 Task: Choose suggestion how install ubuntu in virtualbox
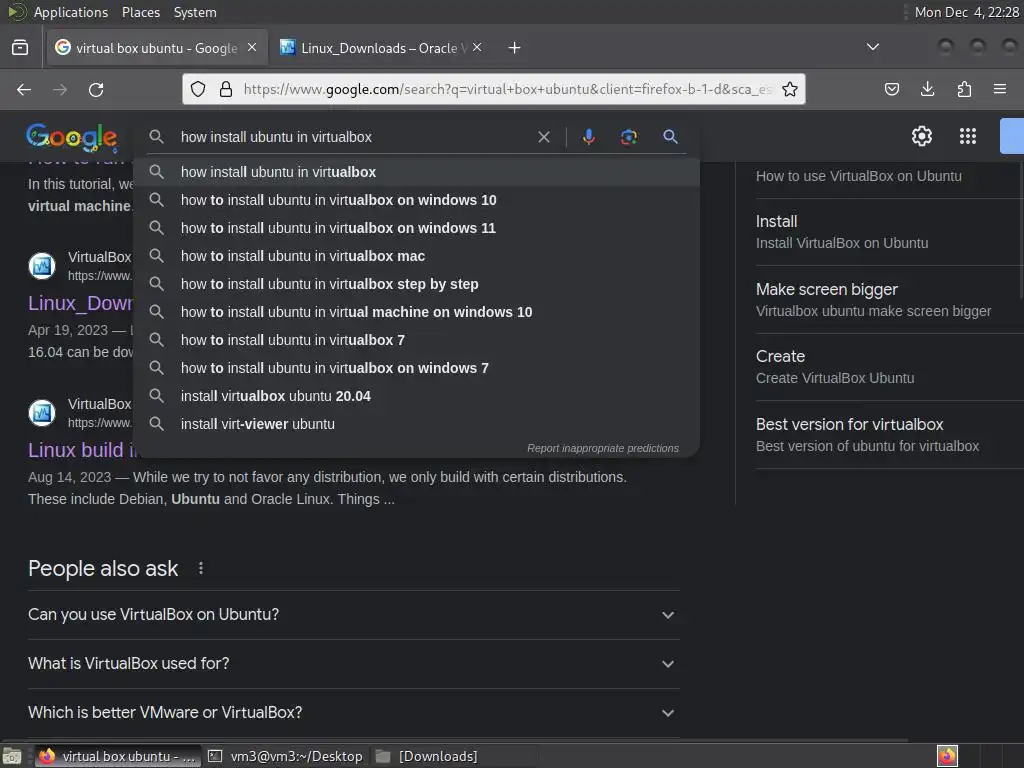[416, 172]
